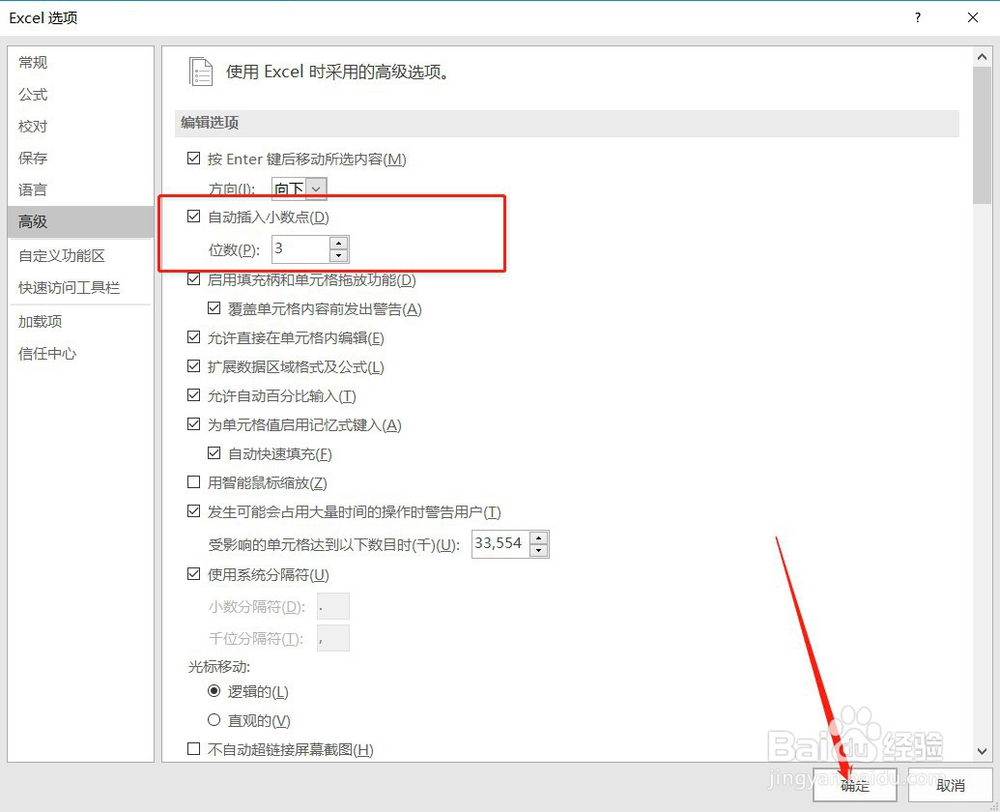Click the vertical scrollbar thumb
This screenshot has height=812, width=1000.
point(982,135)
